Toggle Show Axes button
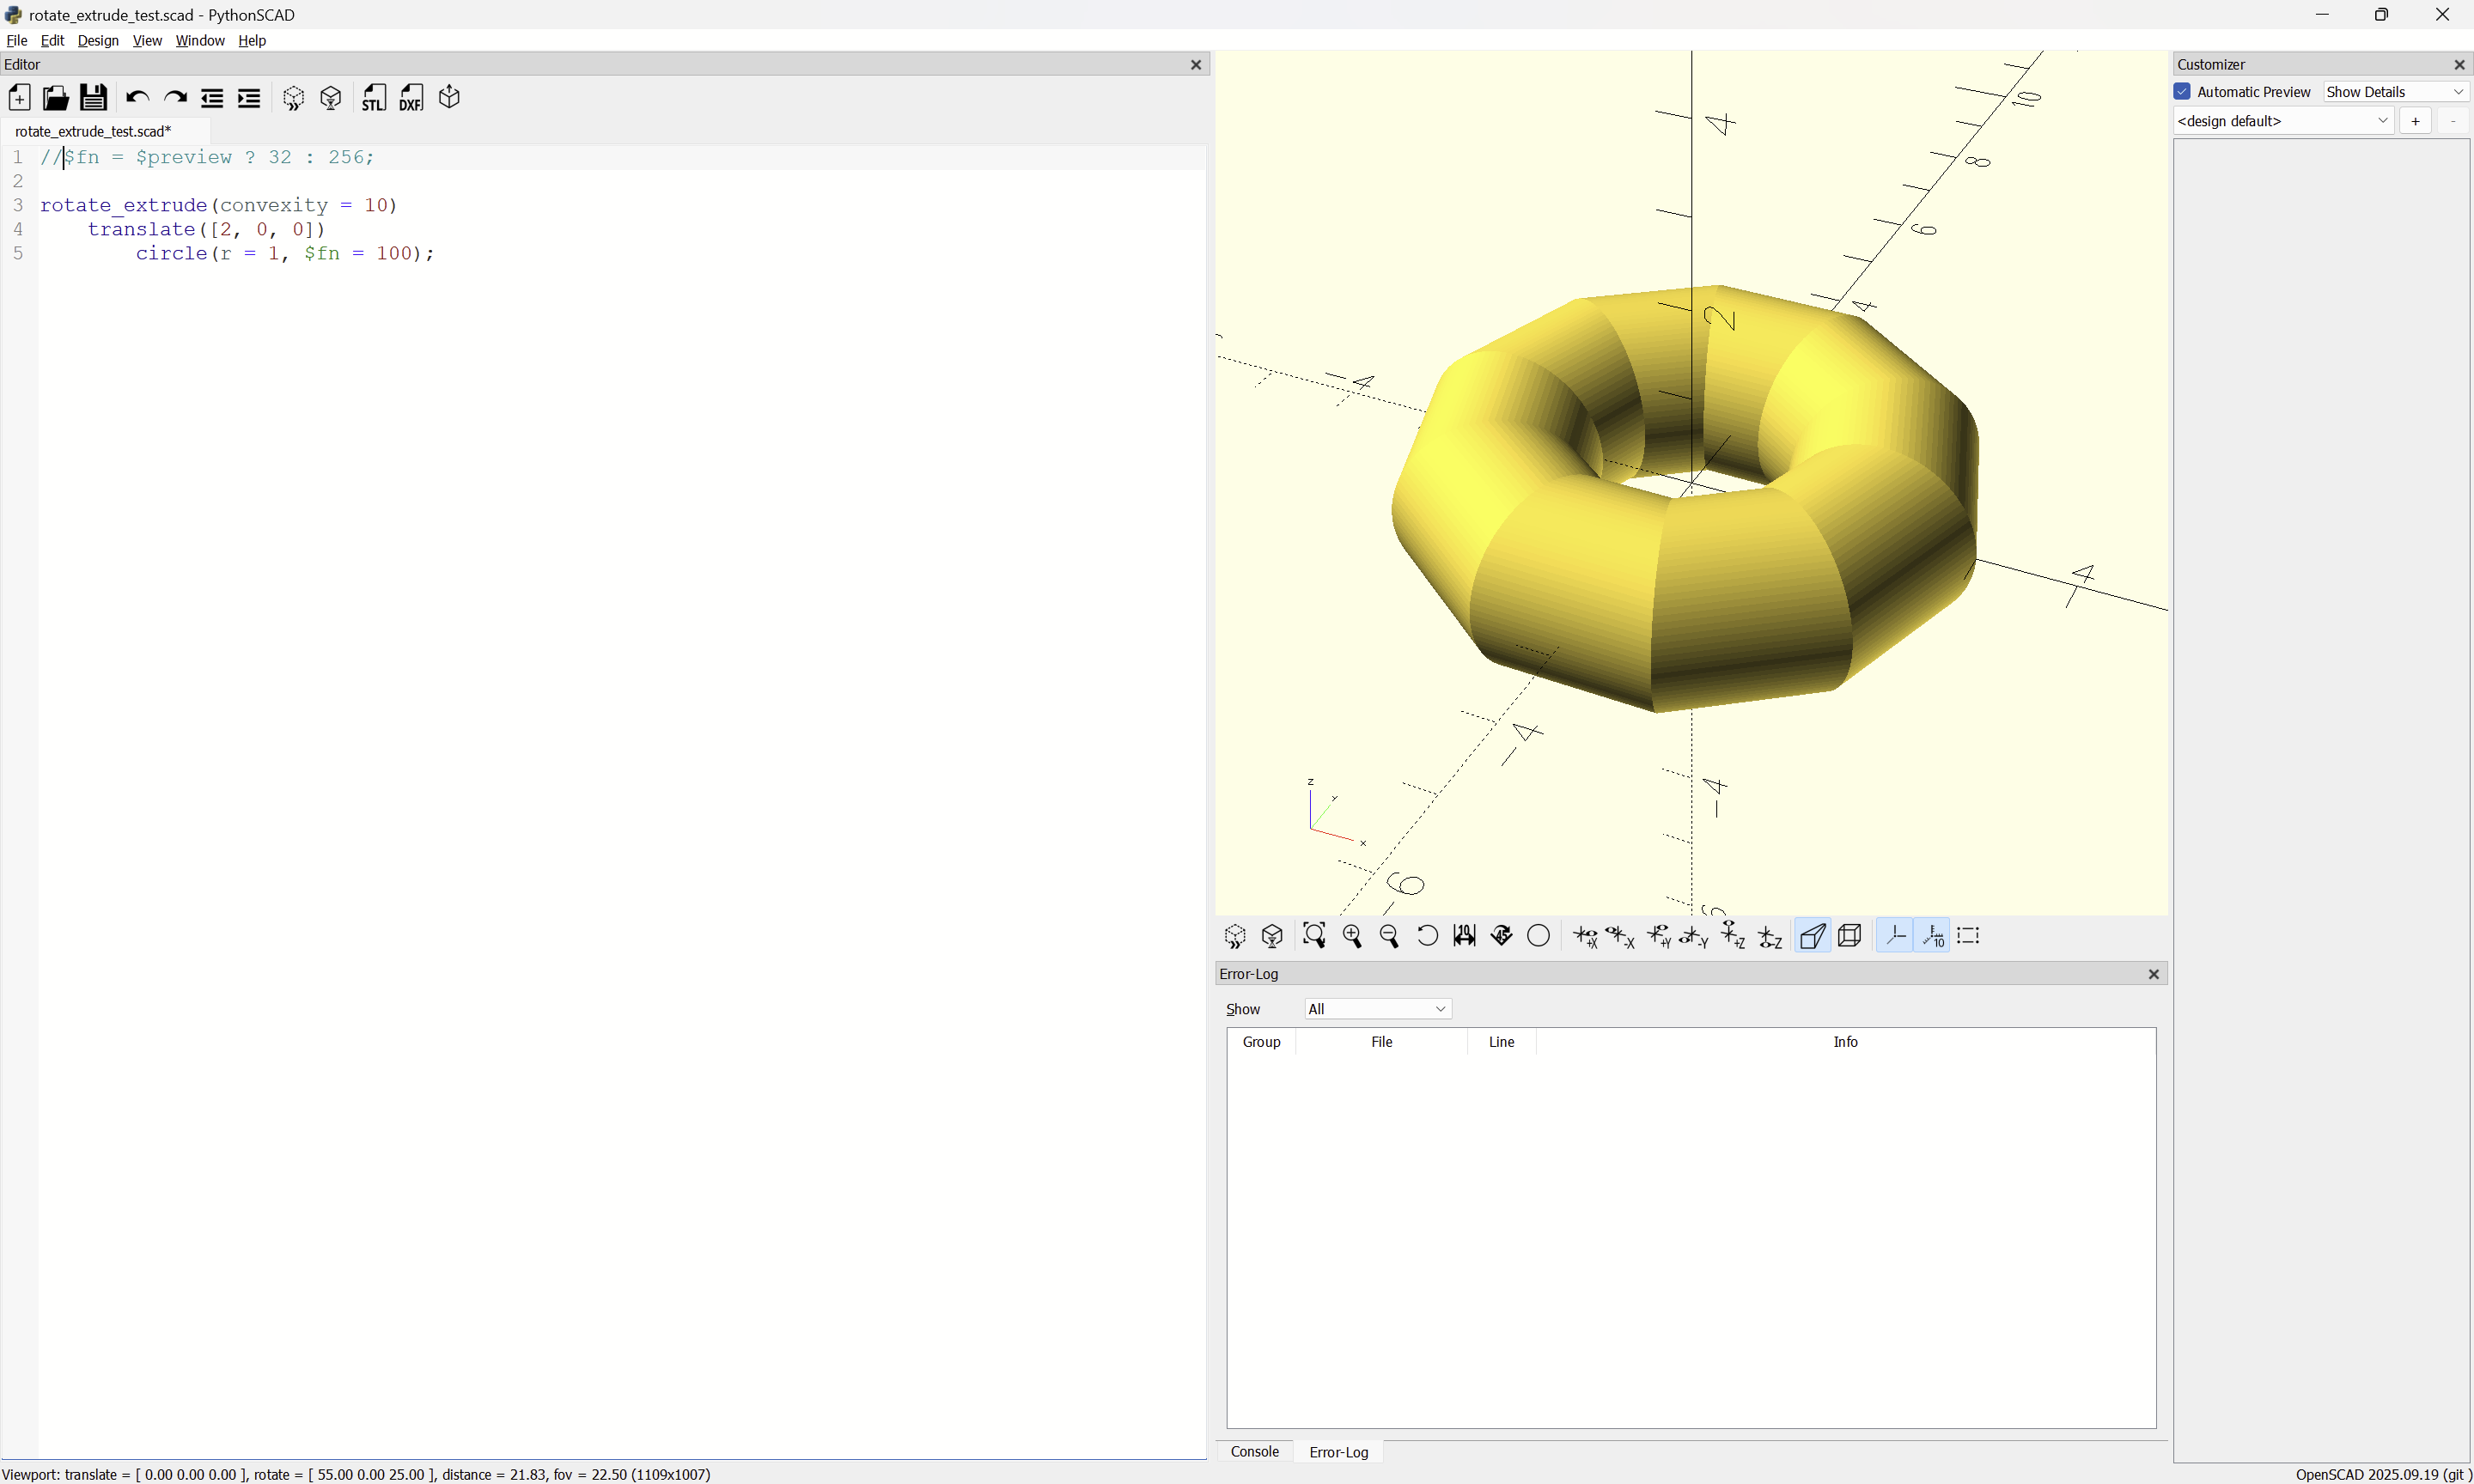The image size is (2474, 1484). tap(1894, 936)
